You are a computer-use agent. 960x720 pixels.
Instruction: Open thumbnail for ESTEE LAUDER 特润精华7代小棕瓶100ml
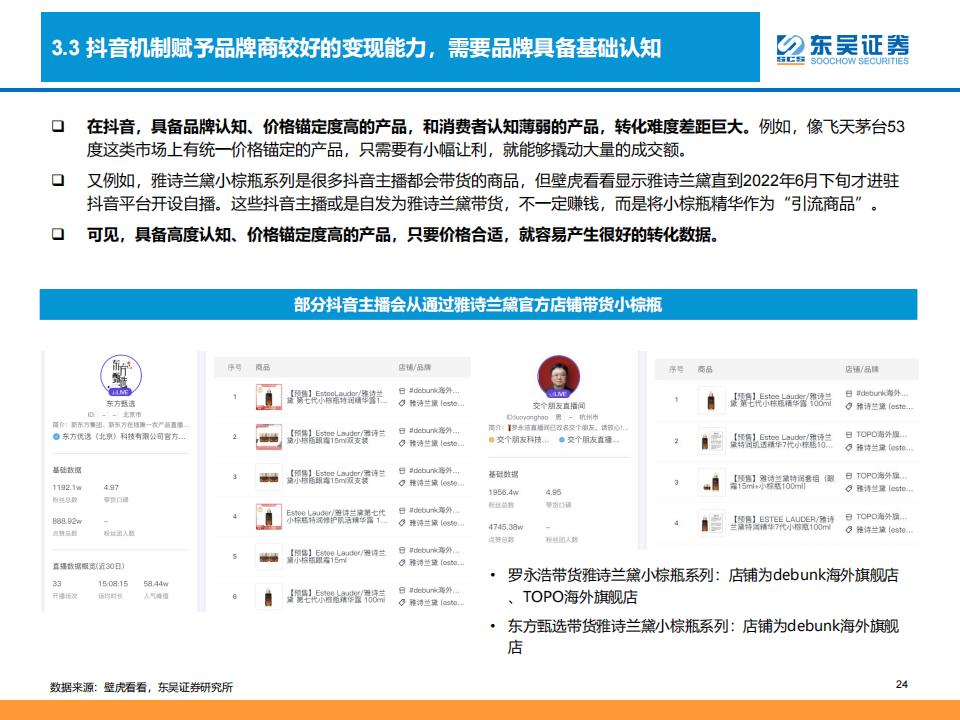pos(711,523)
